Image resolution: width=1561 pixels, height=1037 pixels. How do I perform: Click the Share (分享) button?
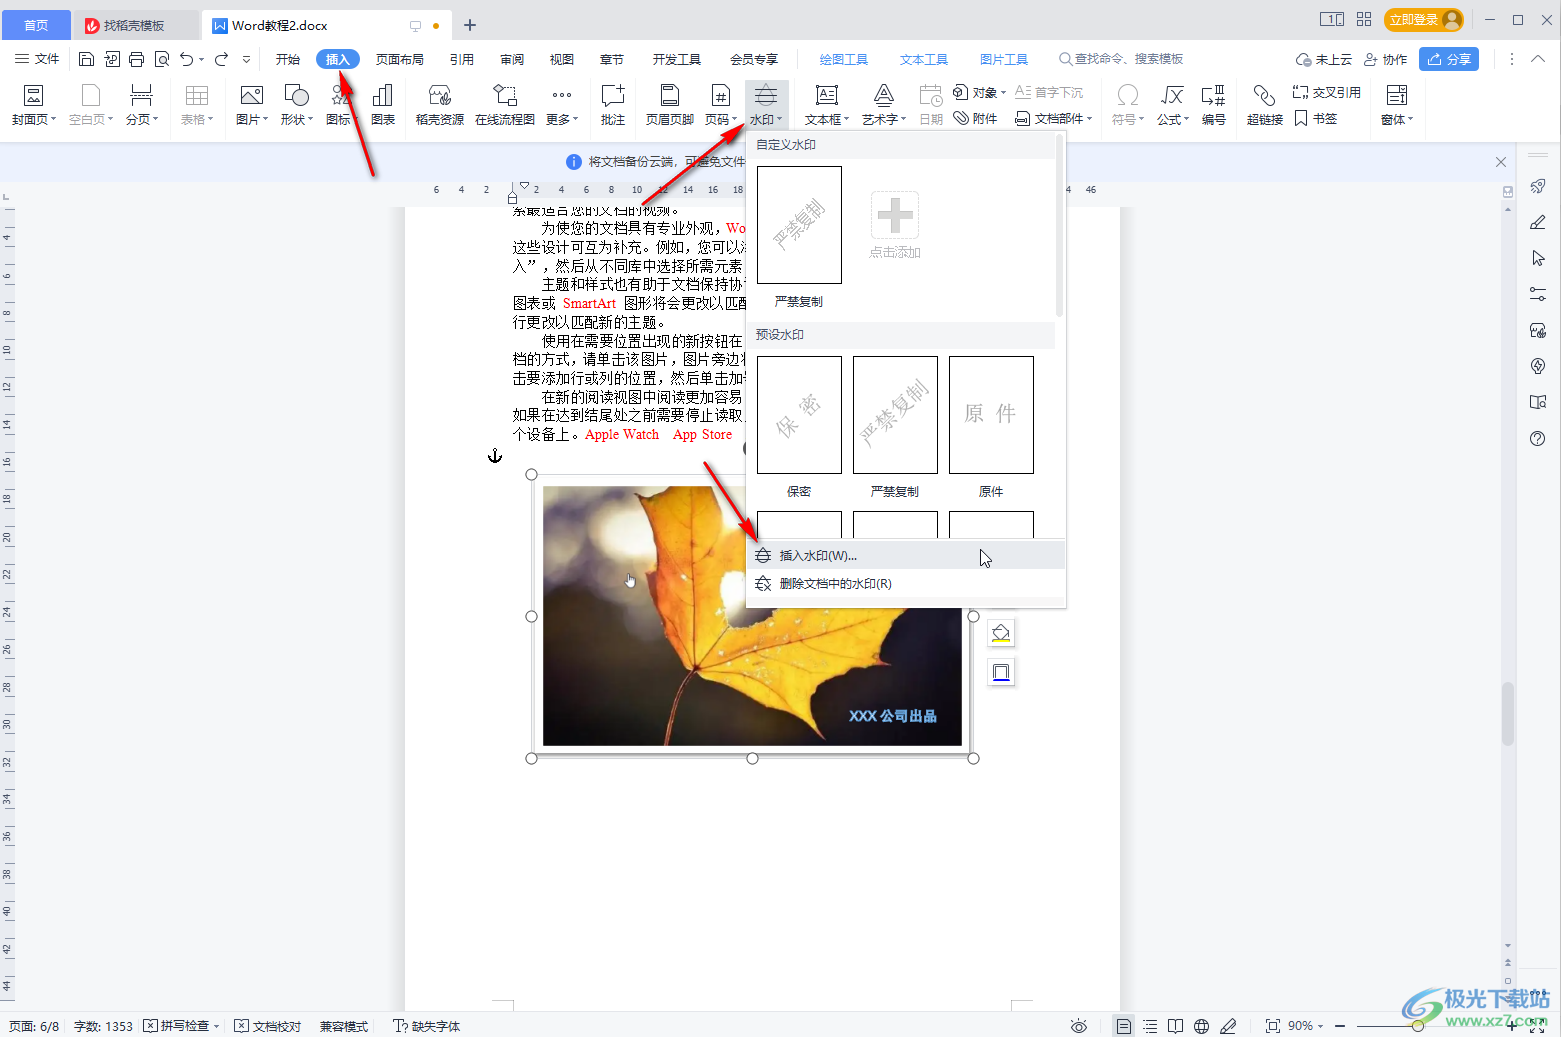click(x=1449, y=59)
